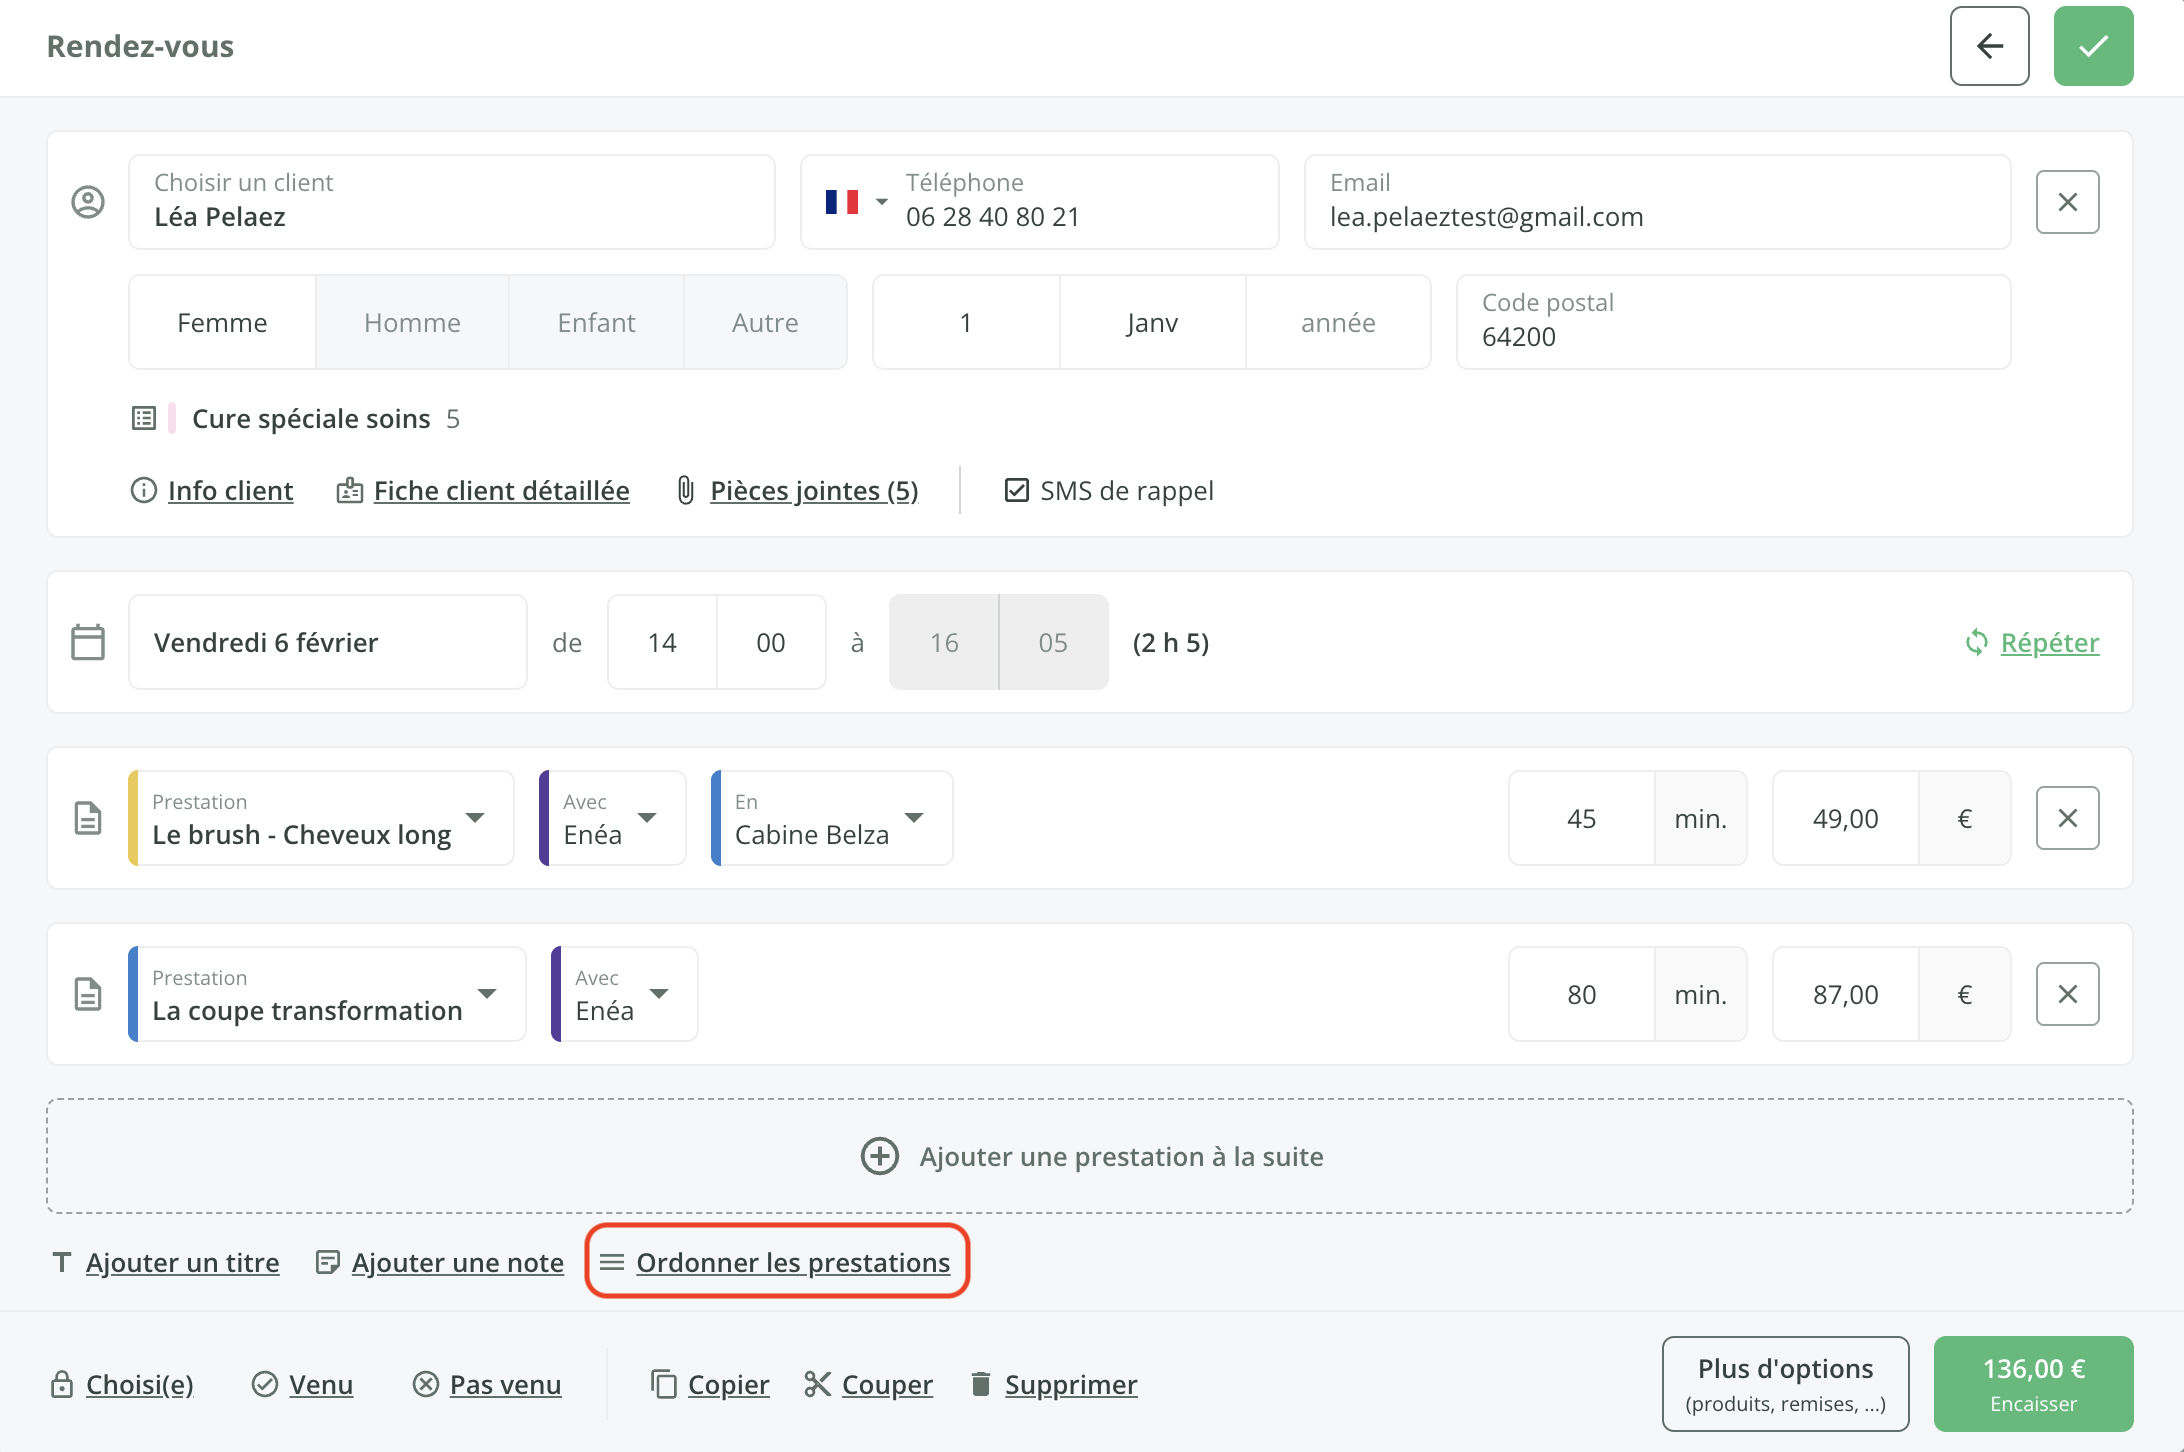Mark appointment as Venu
Image resolution: width=2184 pixels, height=1452 pixels.
click(319, 1384)
